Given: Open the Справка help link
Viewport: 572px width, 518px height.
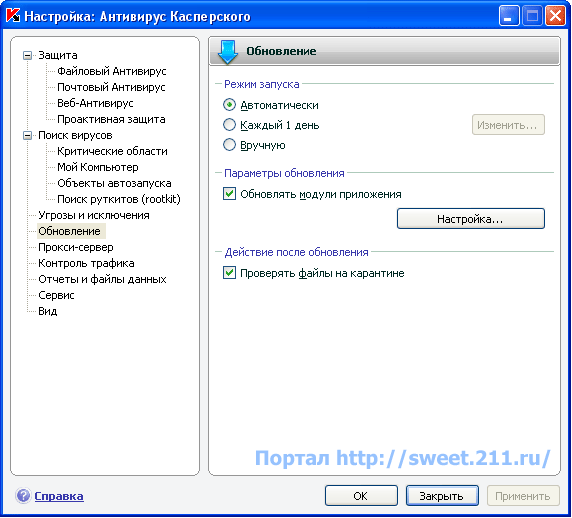Looking at the screenshot, I should [x=59, y=496].
